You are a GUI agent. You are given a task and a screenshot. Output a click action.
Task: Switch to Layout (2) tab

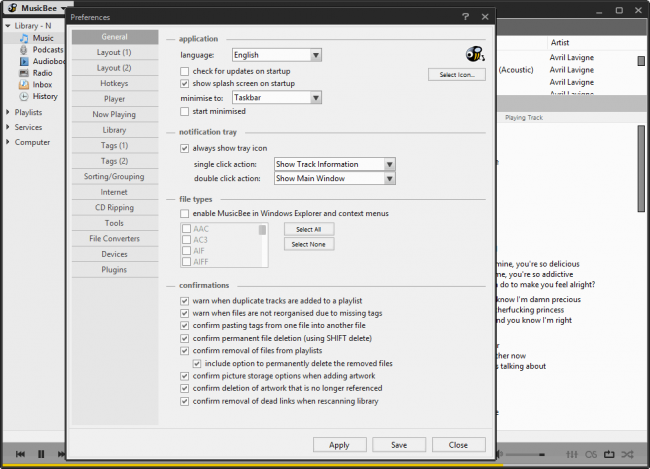tap(115, 68)
